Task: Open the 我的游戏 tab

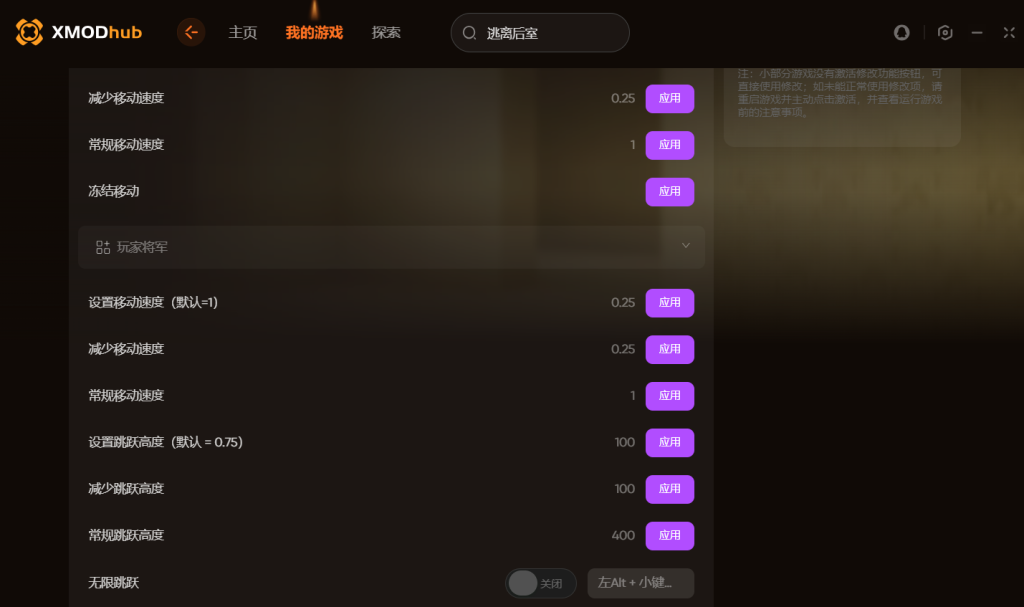Action: click(314, 33)
